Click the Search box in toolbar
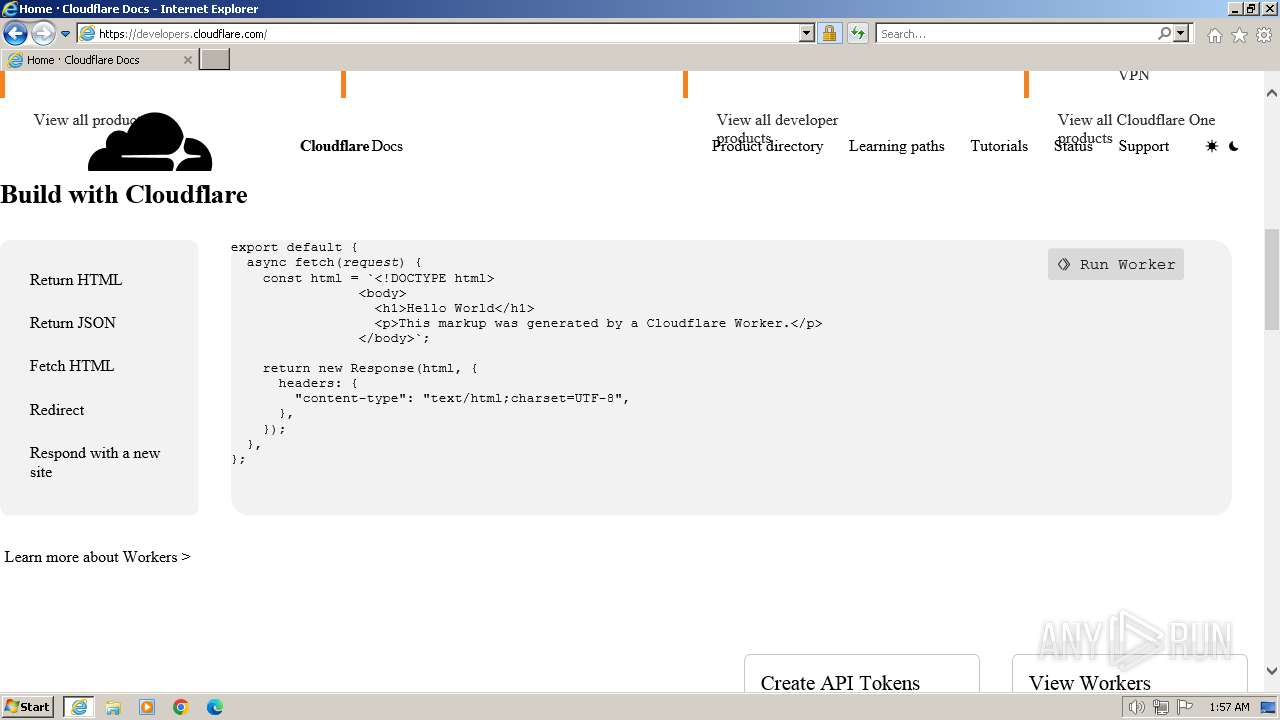The width and height of the screenshot is (1280, 720). 1016,34
